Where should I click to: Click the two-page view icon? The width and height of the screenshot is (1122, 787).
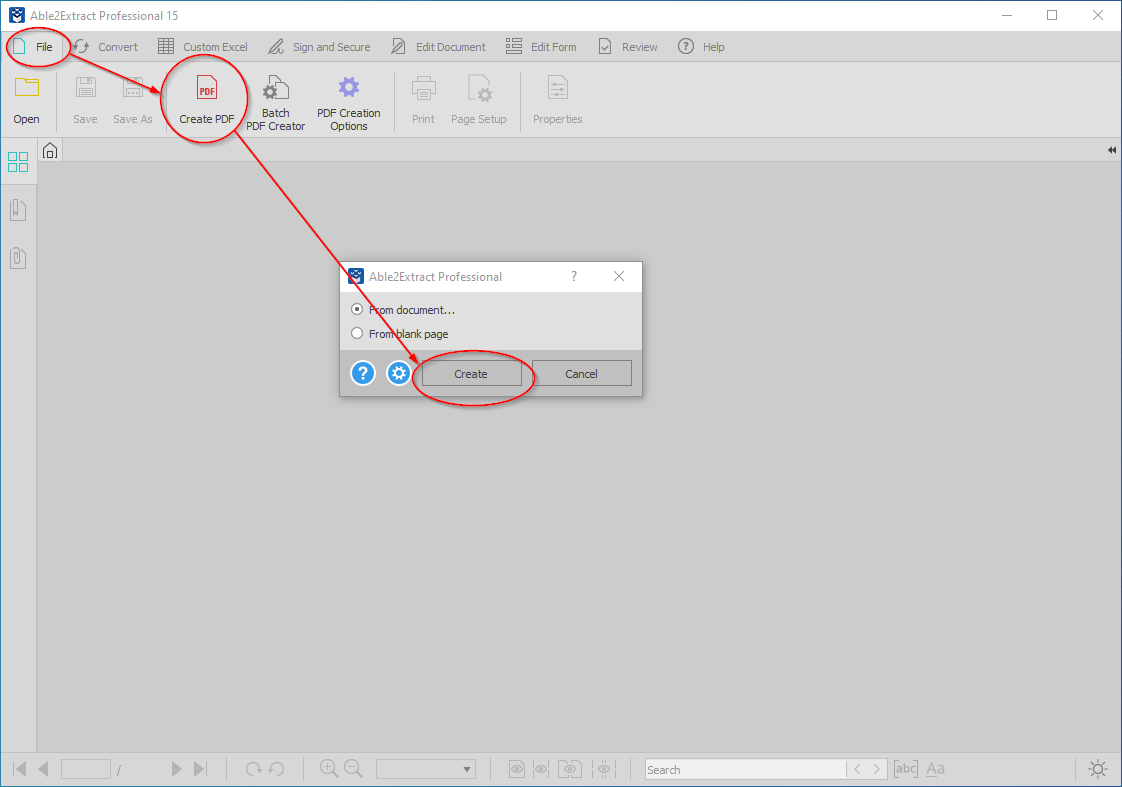570,769
